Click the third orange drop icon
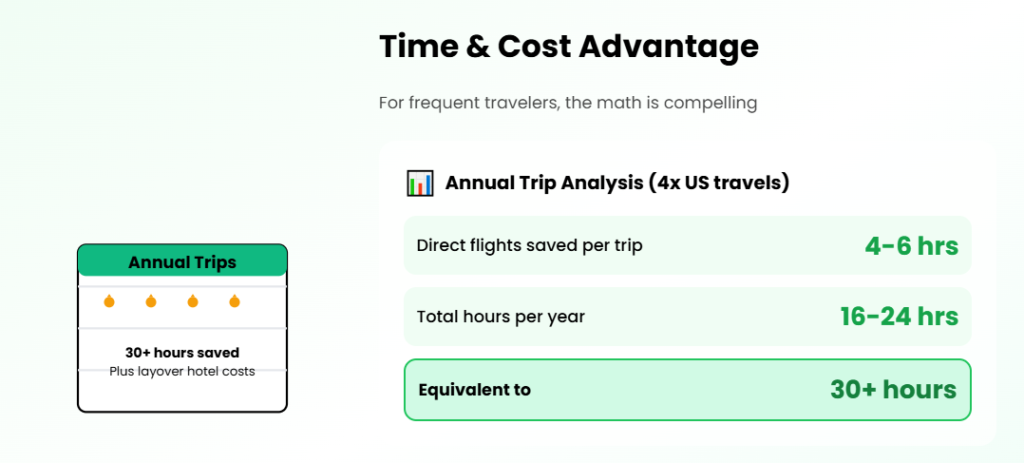Screen dimensions: 1024x463 193,301
